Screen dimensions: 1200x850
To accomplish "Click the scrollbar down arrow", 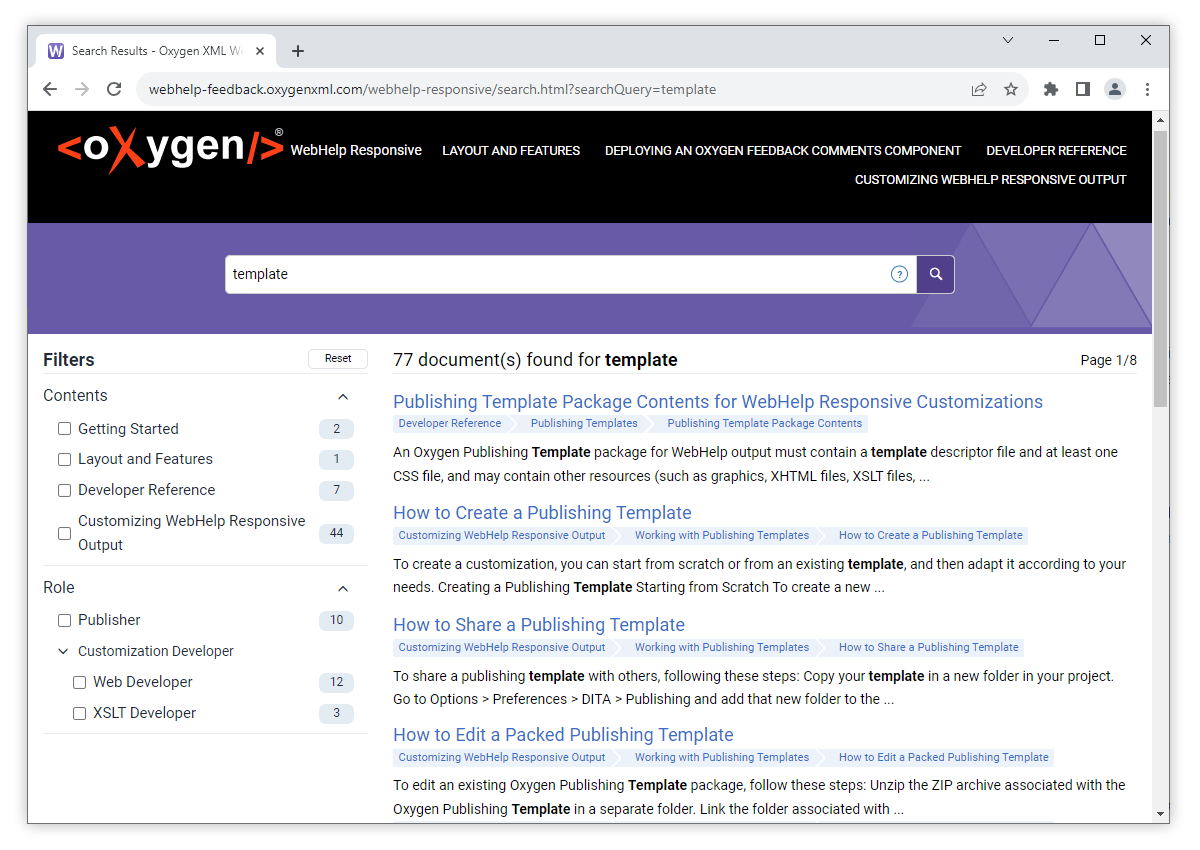I will pos(1160,814).
